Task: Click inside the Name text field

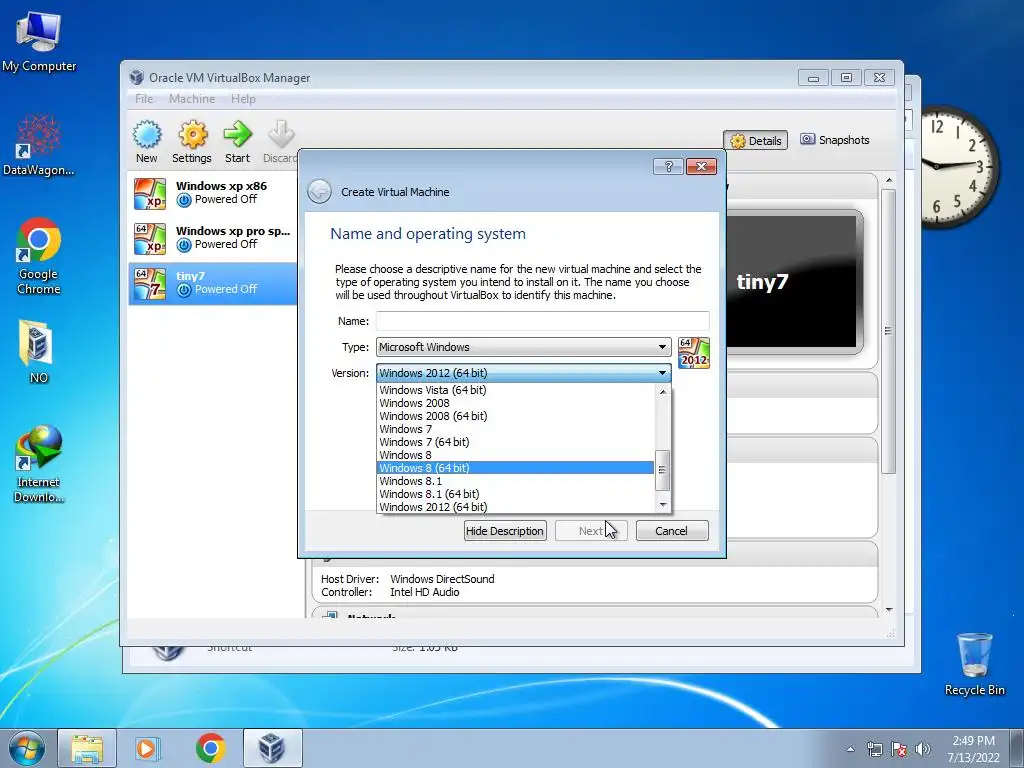Action: tap(543, 321)
